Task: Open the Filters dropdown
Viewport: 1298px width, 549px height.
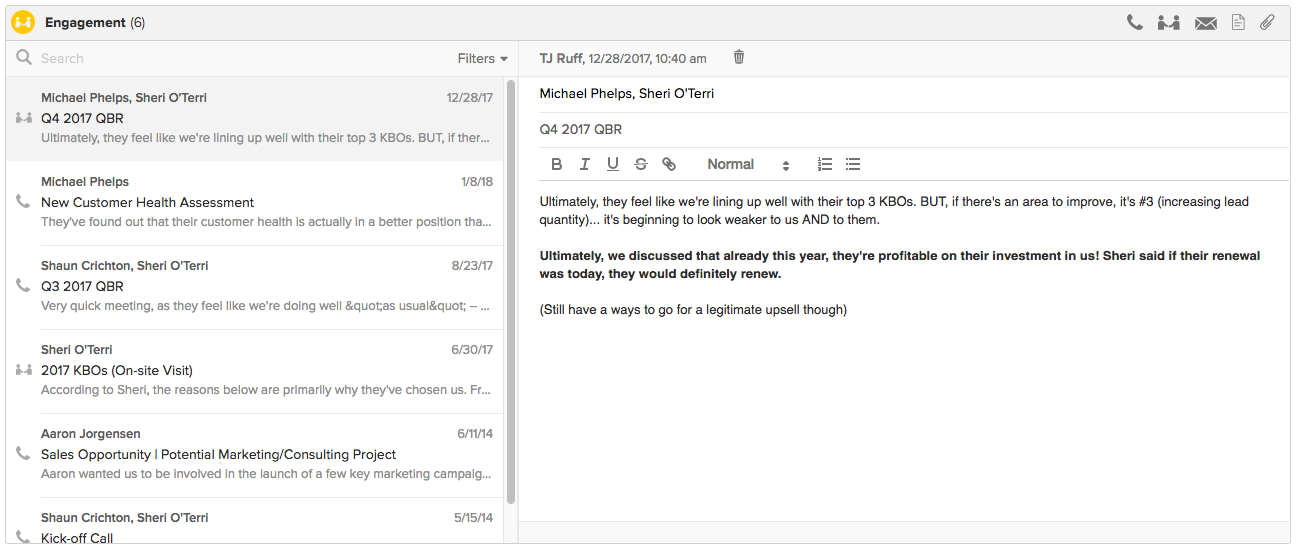Action: [x=483, y=58]
